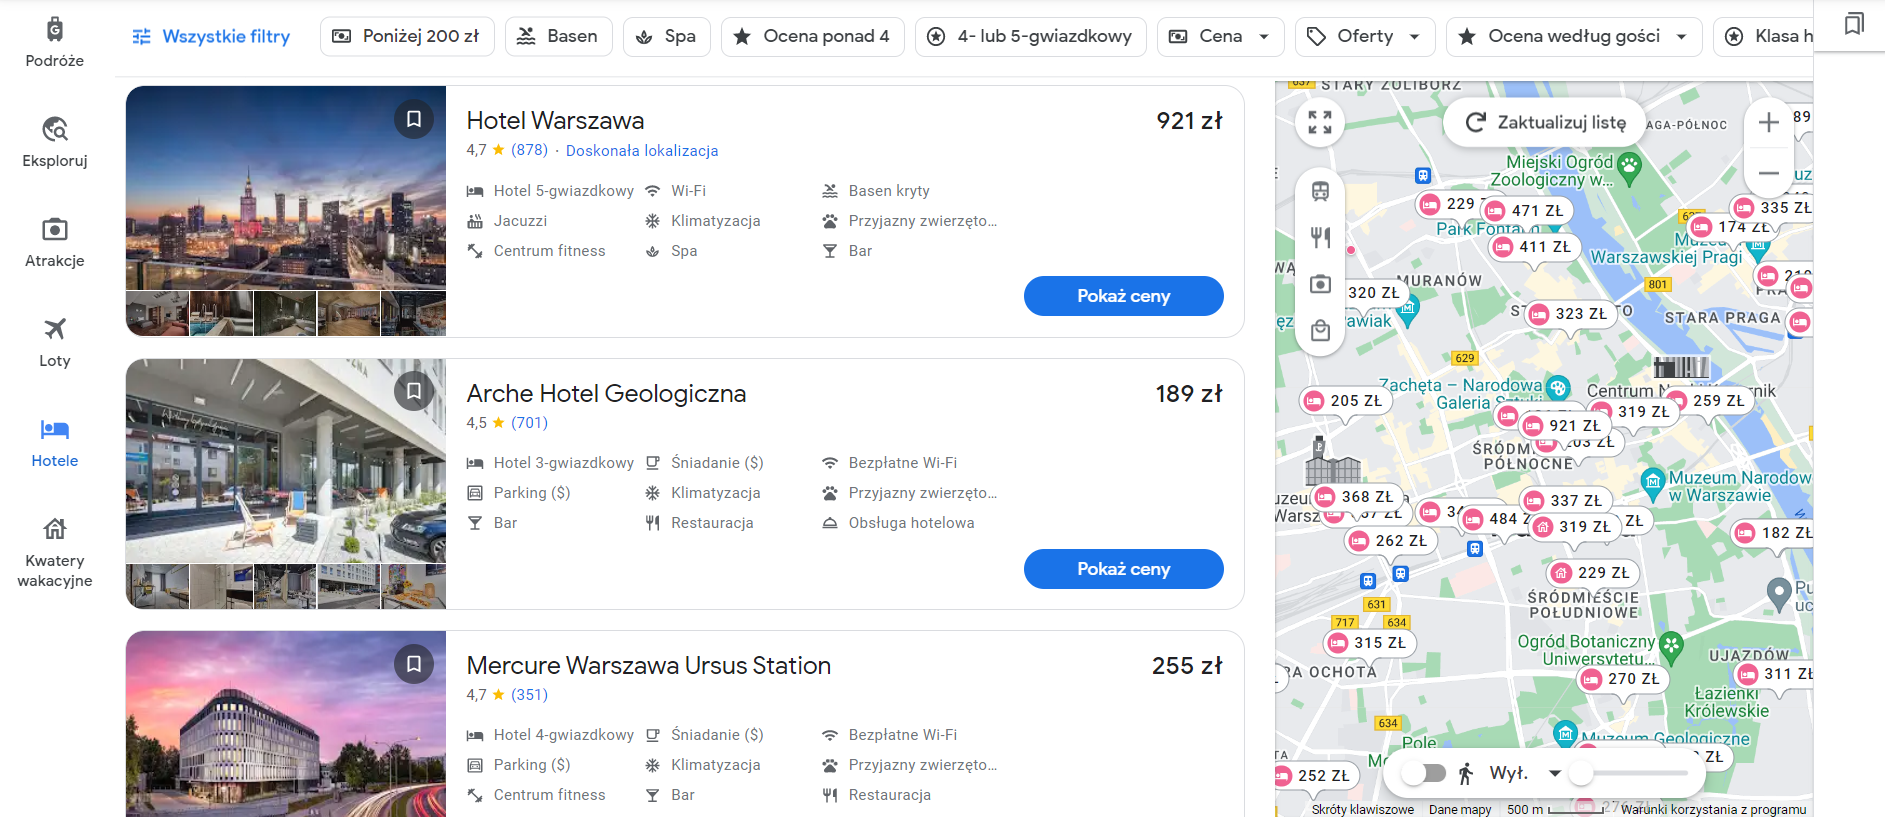1885x817 pixels.
Task: Select the 252 zł map marker
Action: point(1314,776)
